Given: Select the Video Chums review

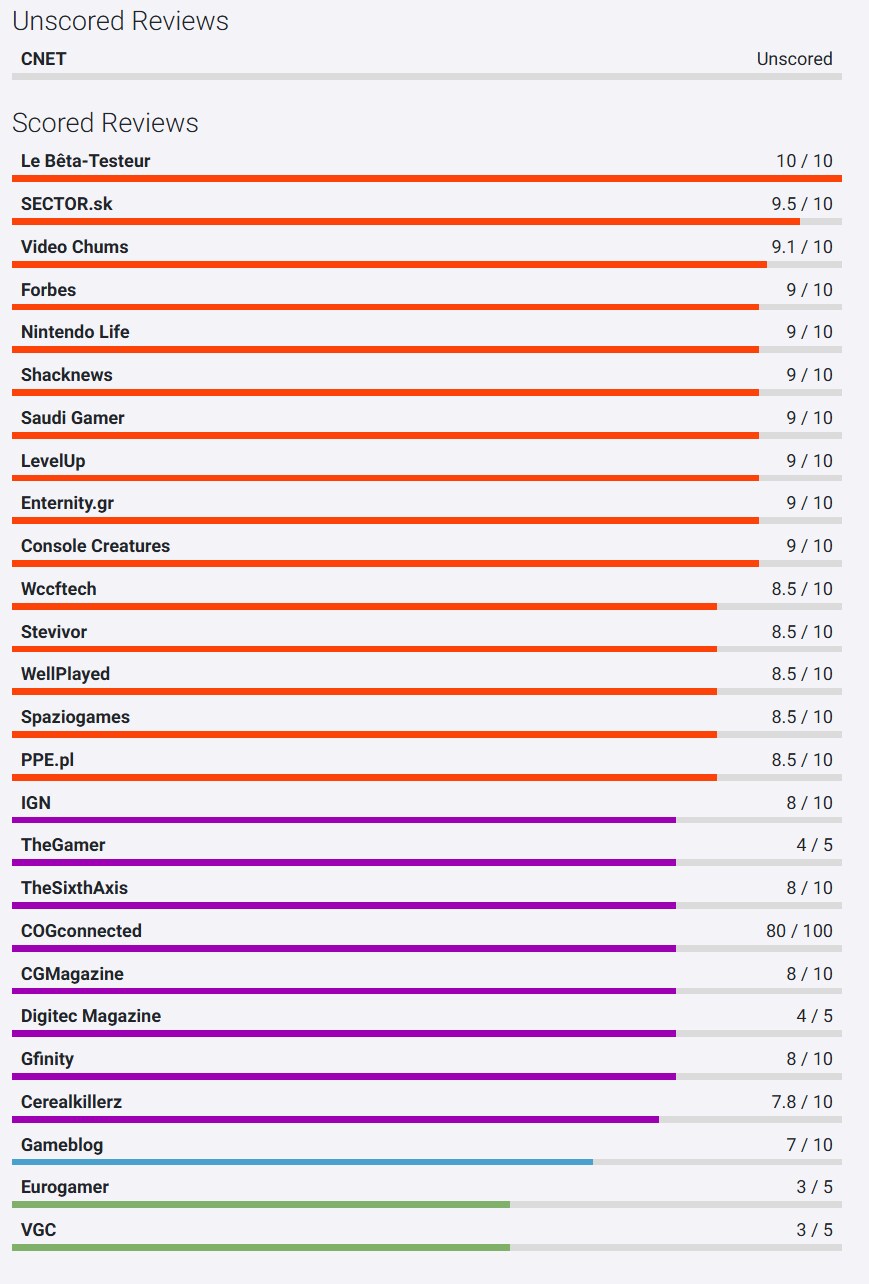Looking at the screenshot, I should point(75,247).
